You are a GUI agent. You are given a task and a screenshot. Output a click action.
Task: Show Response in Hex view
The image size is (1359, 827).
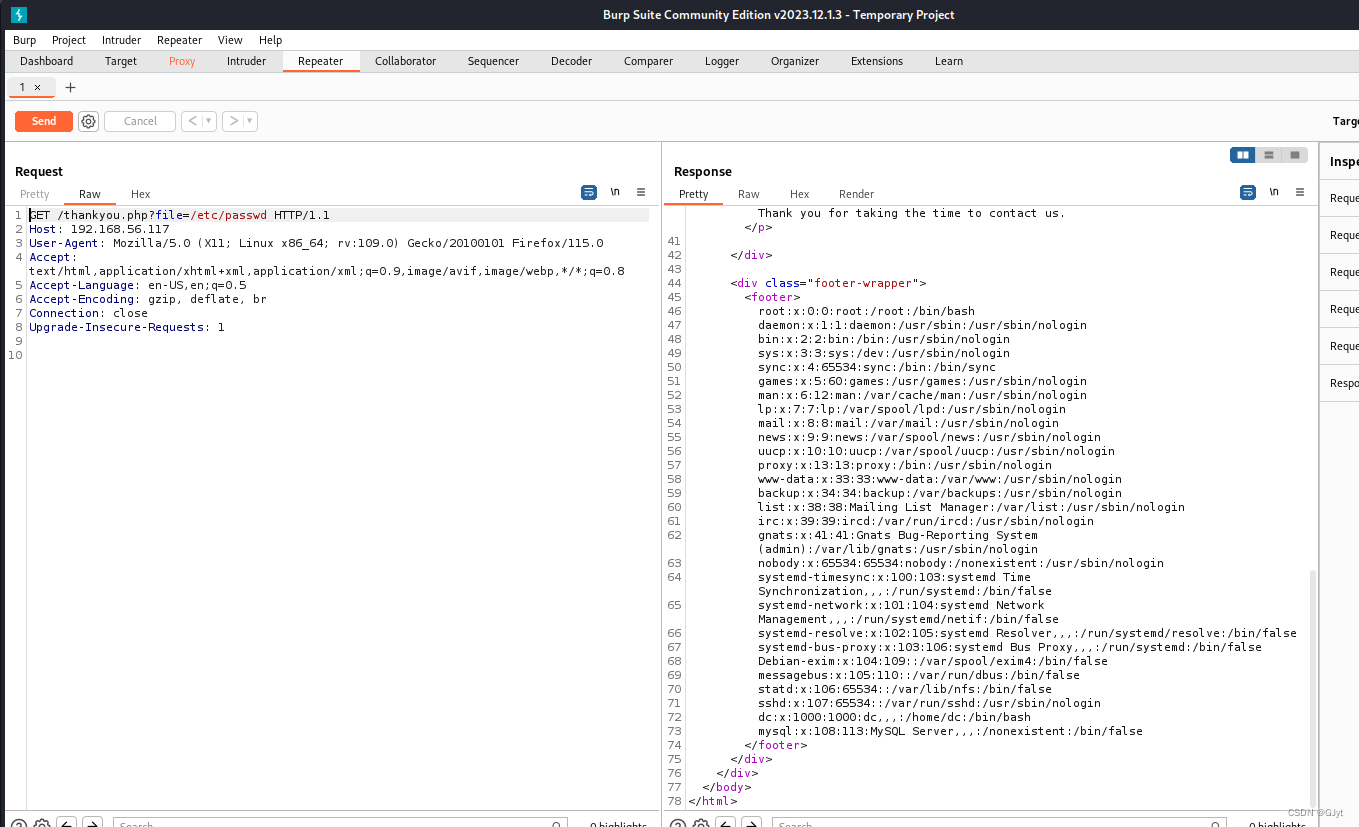pyautogui.click(x=800, y=194)
